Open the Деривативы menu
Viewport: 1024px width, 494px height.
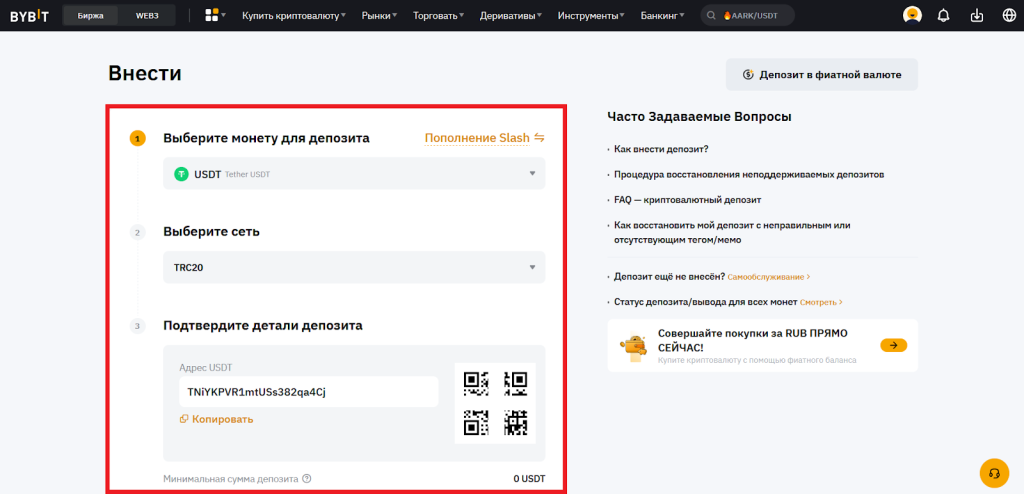(512, 15)
